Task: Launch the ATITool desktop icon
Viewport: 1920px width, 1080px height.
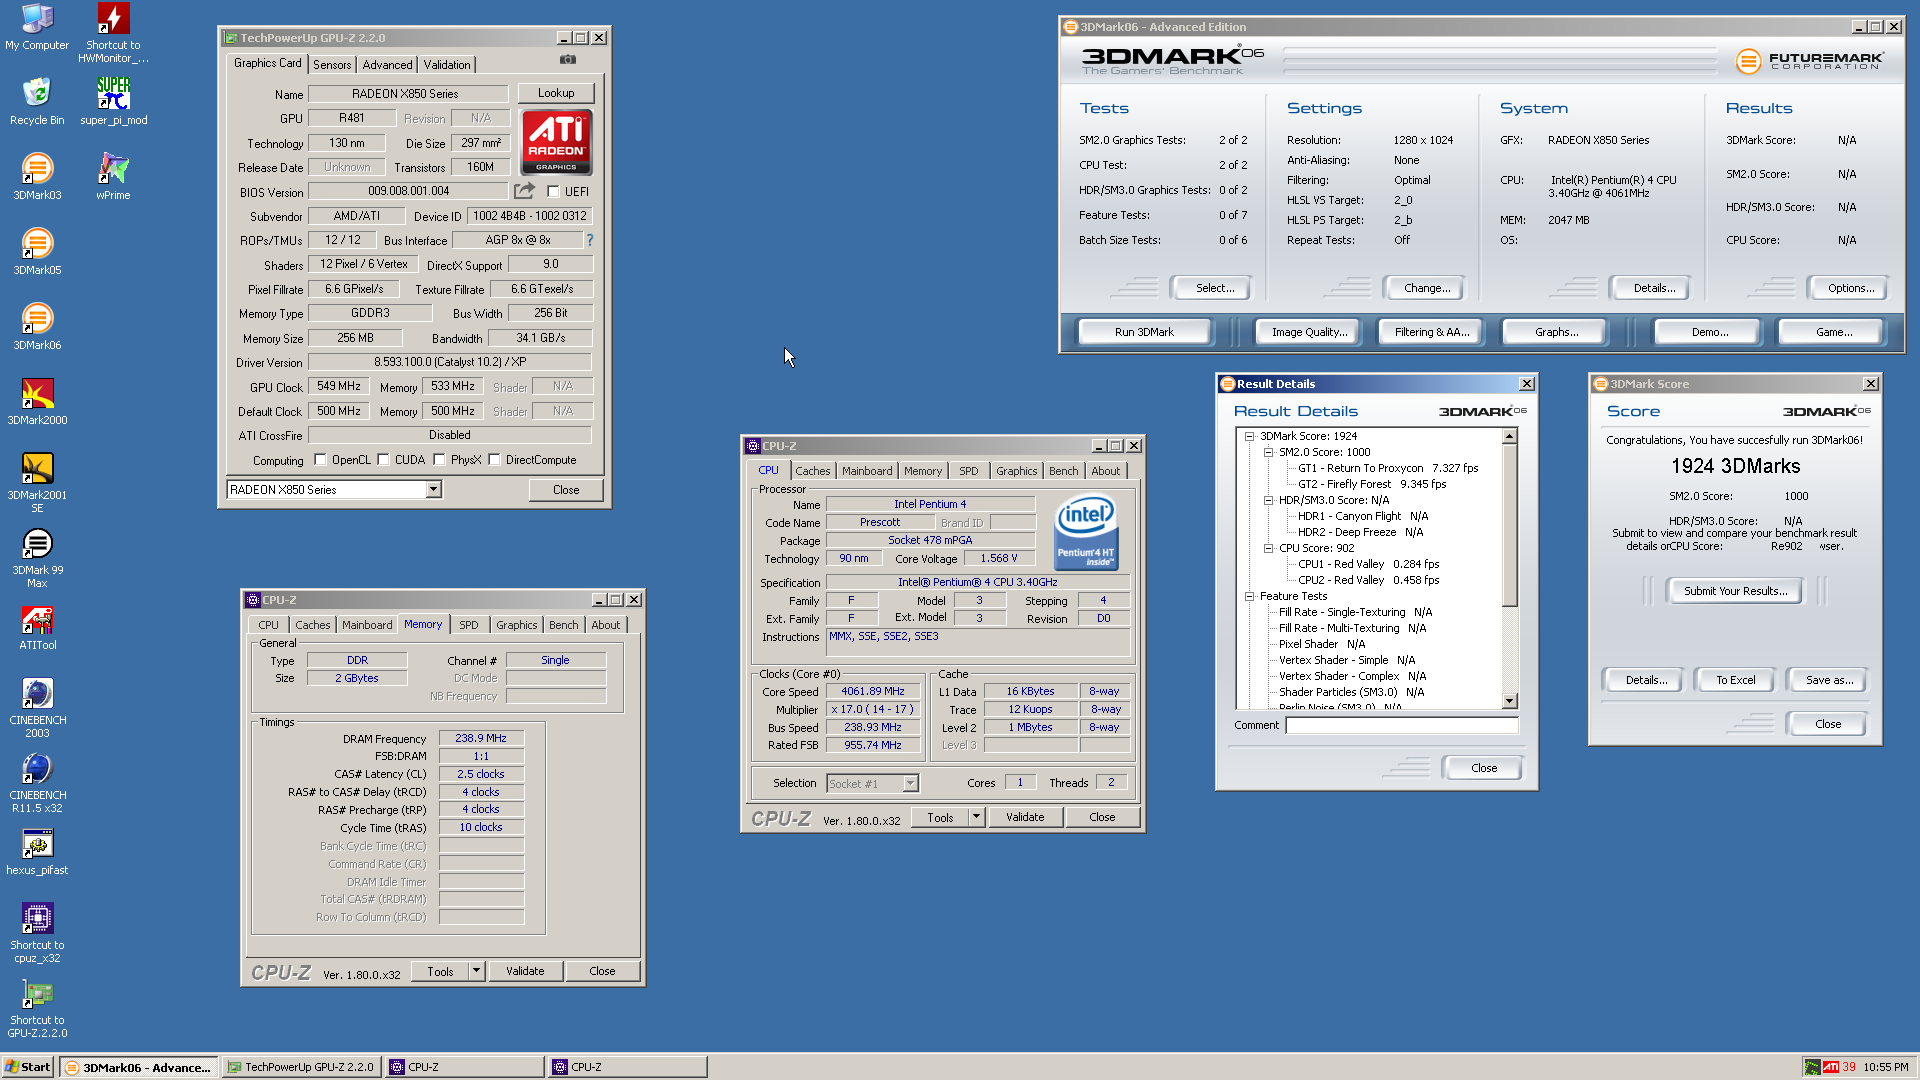Action: (x=37, y=627)
